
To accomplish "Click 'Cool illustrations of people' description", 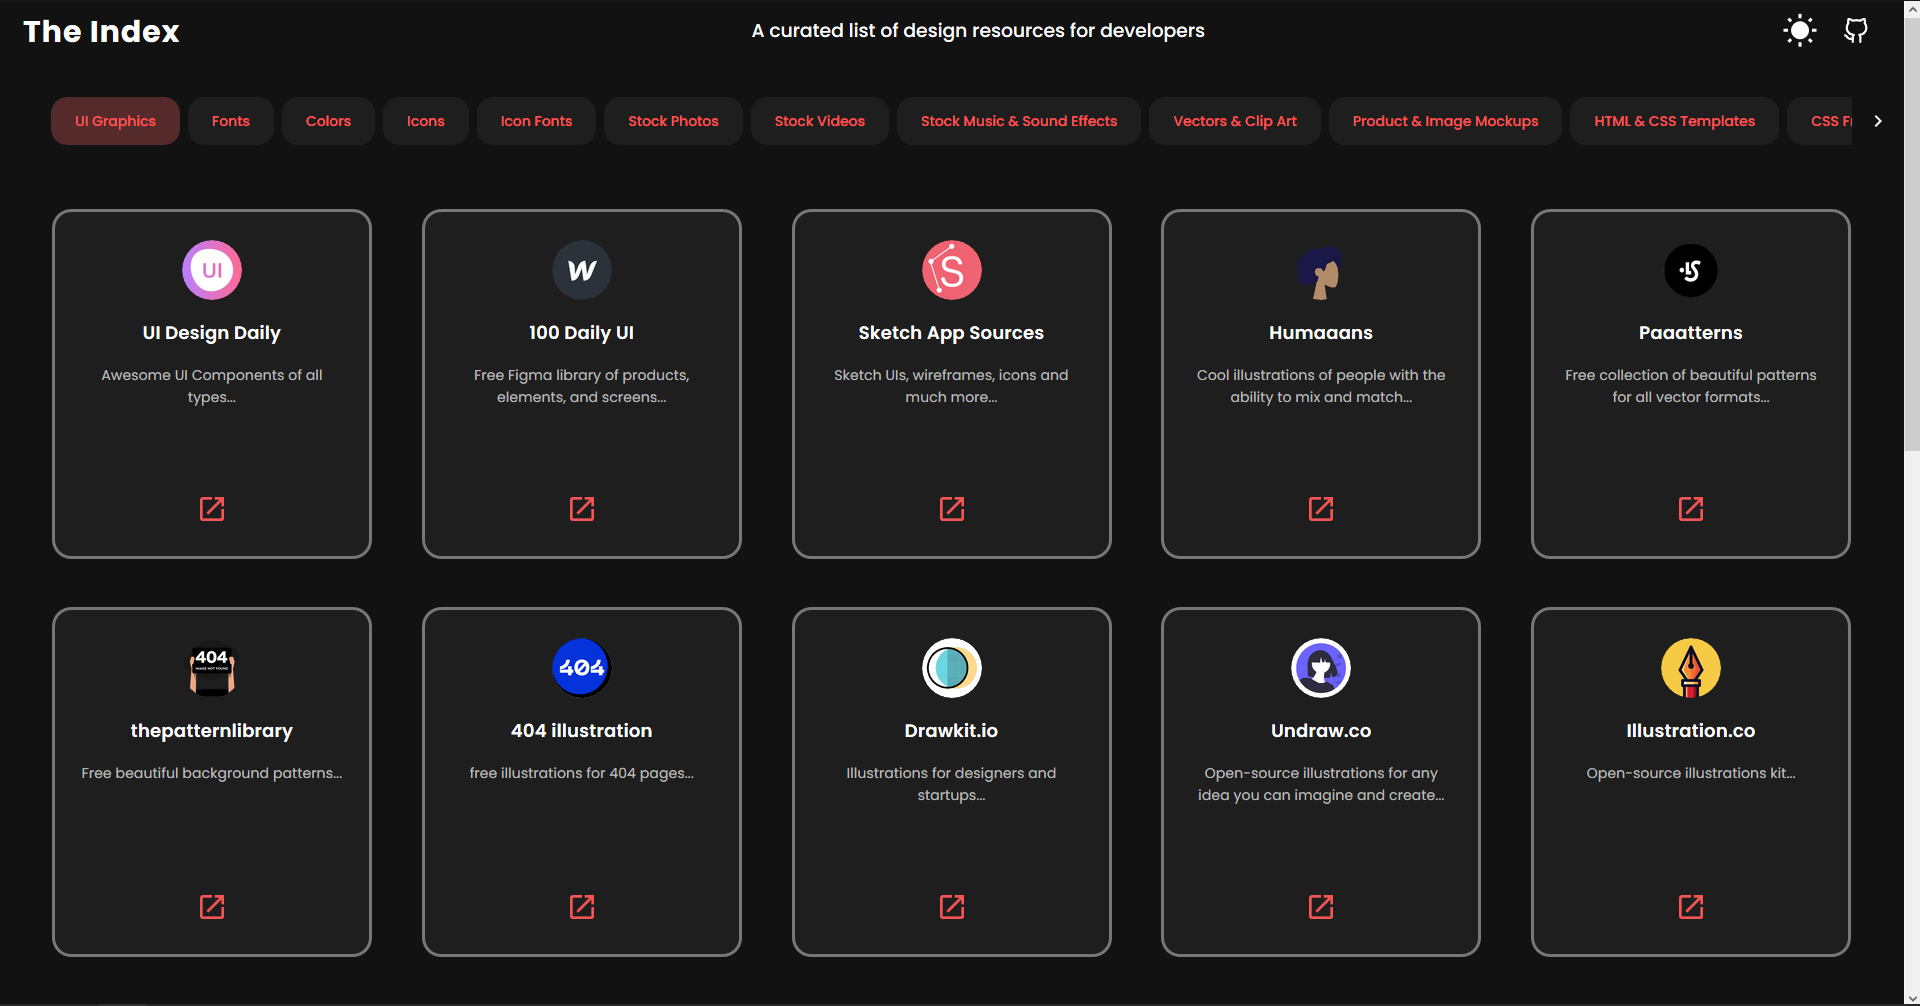I will (1321, 386).
